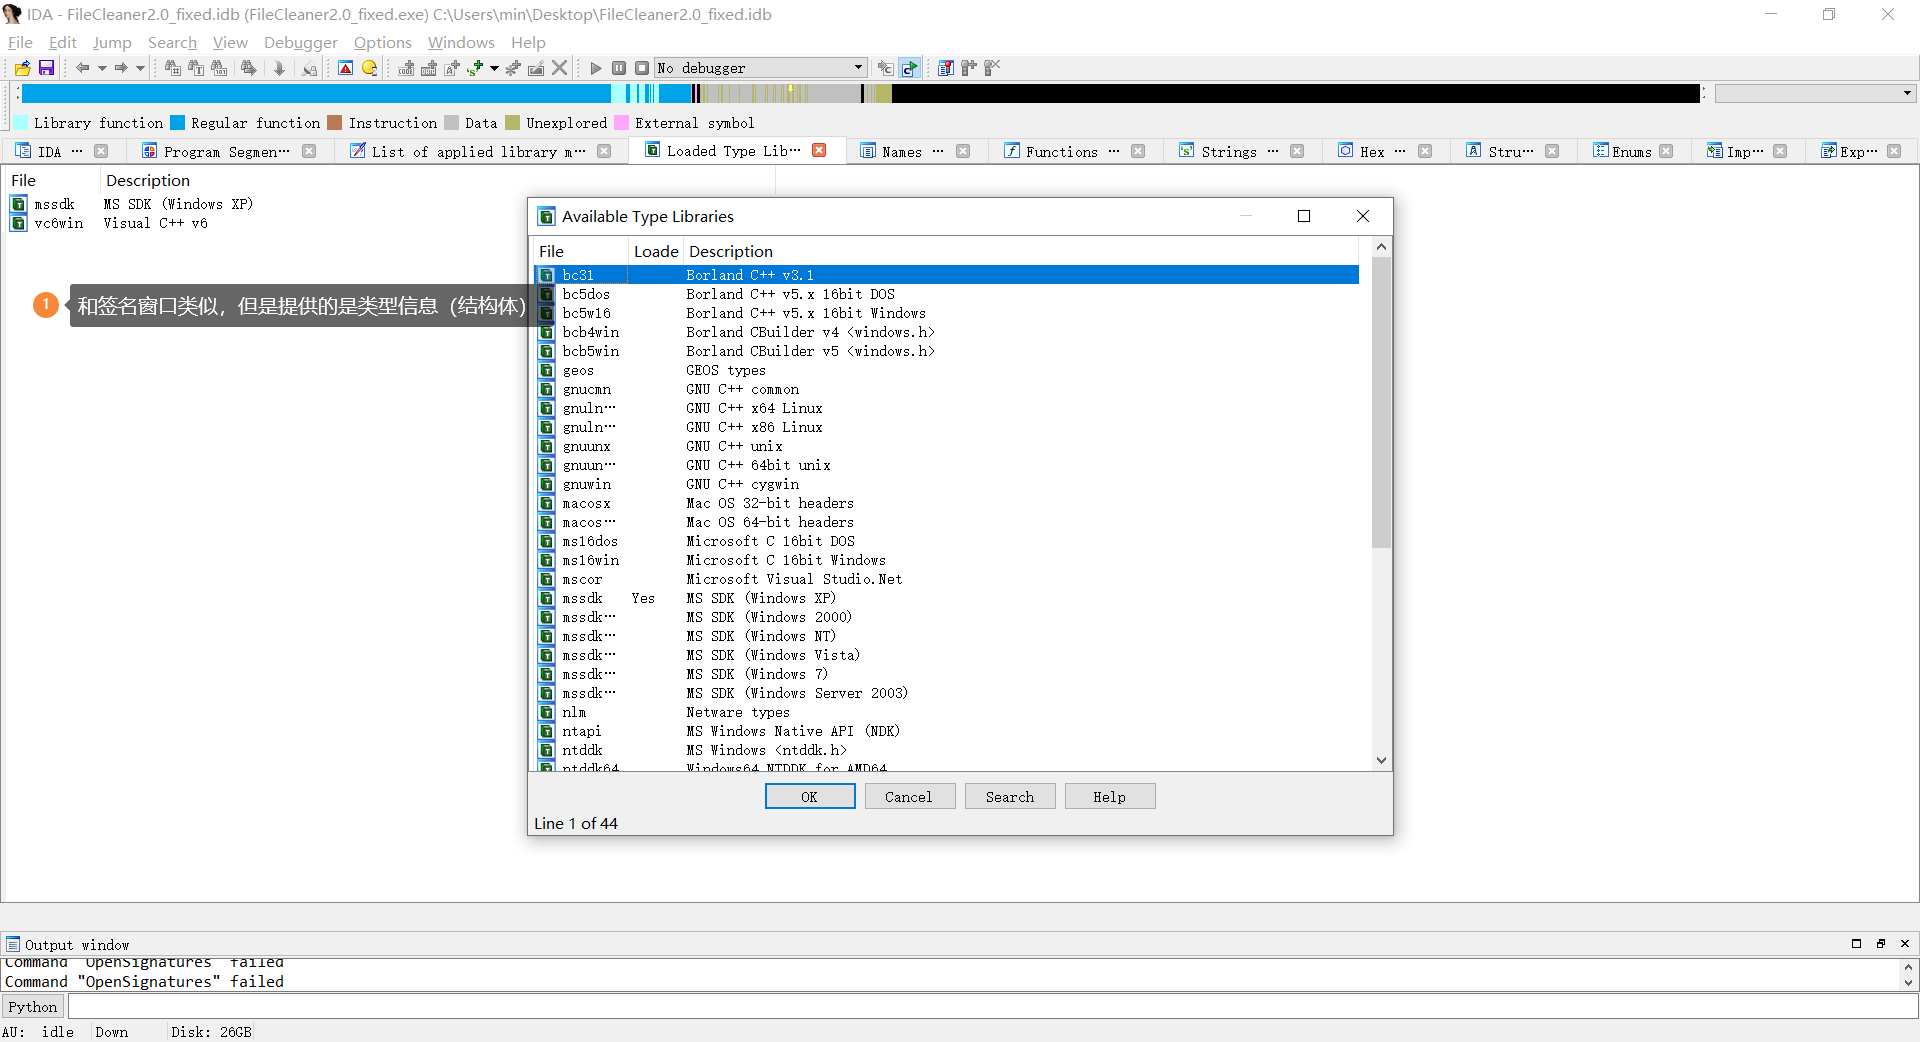Viewport: 1920px width, 1042px height.
Task: Click the red warning triangle toolbar icon
Action: 345,68
